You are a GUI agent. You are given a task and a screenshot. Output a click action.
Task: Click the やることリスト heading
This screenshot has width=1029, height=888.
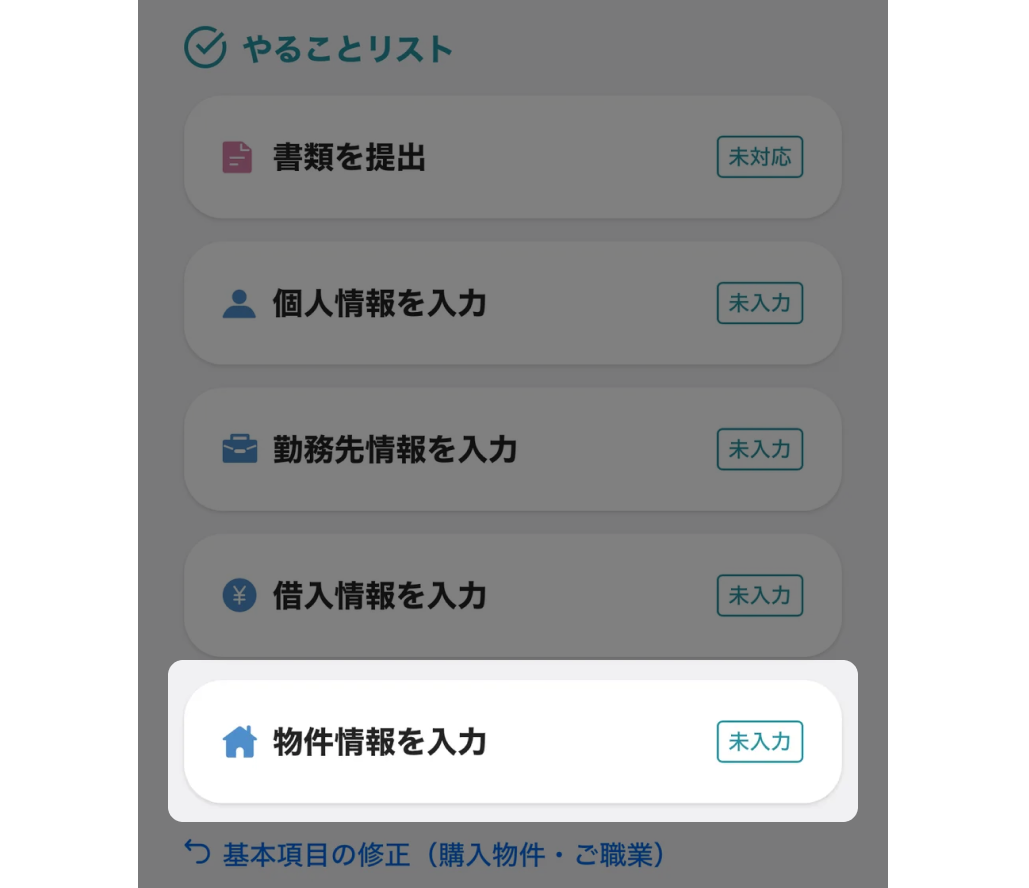(347, 49)
